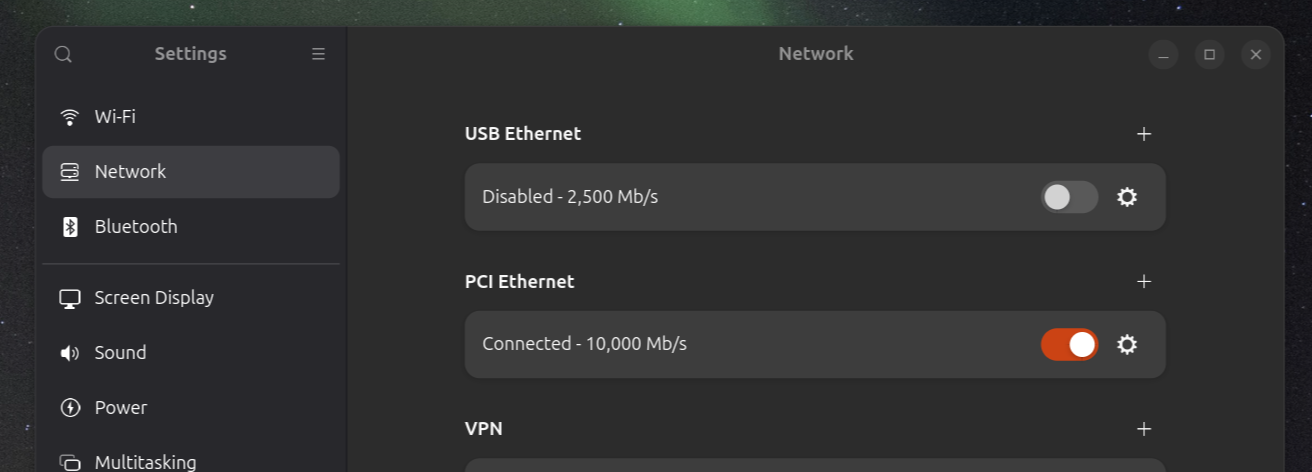
Task: Go to Sound settings
Action: (120, 353)
